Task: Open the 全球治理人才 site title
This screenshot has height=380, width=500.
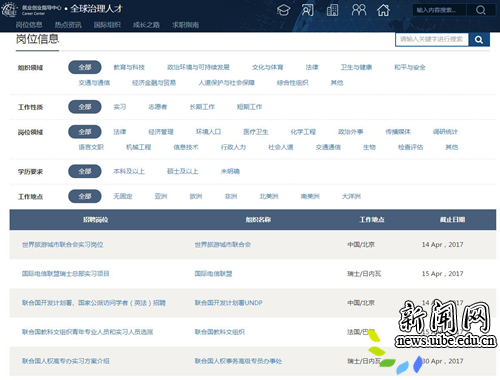Action: [x=97, y=9]
